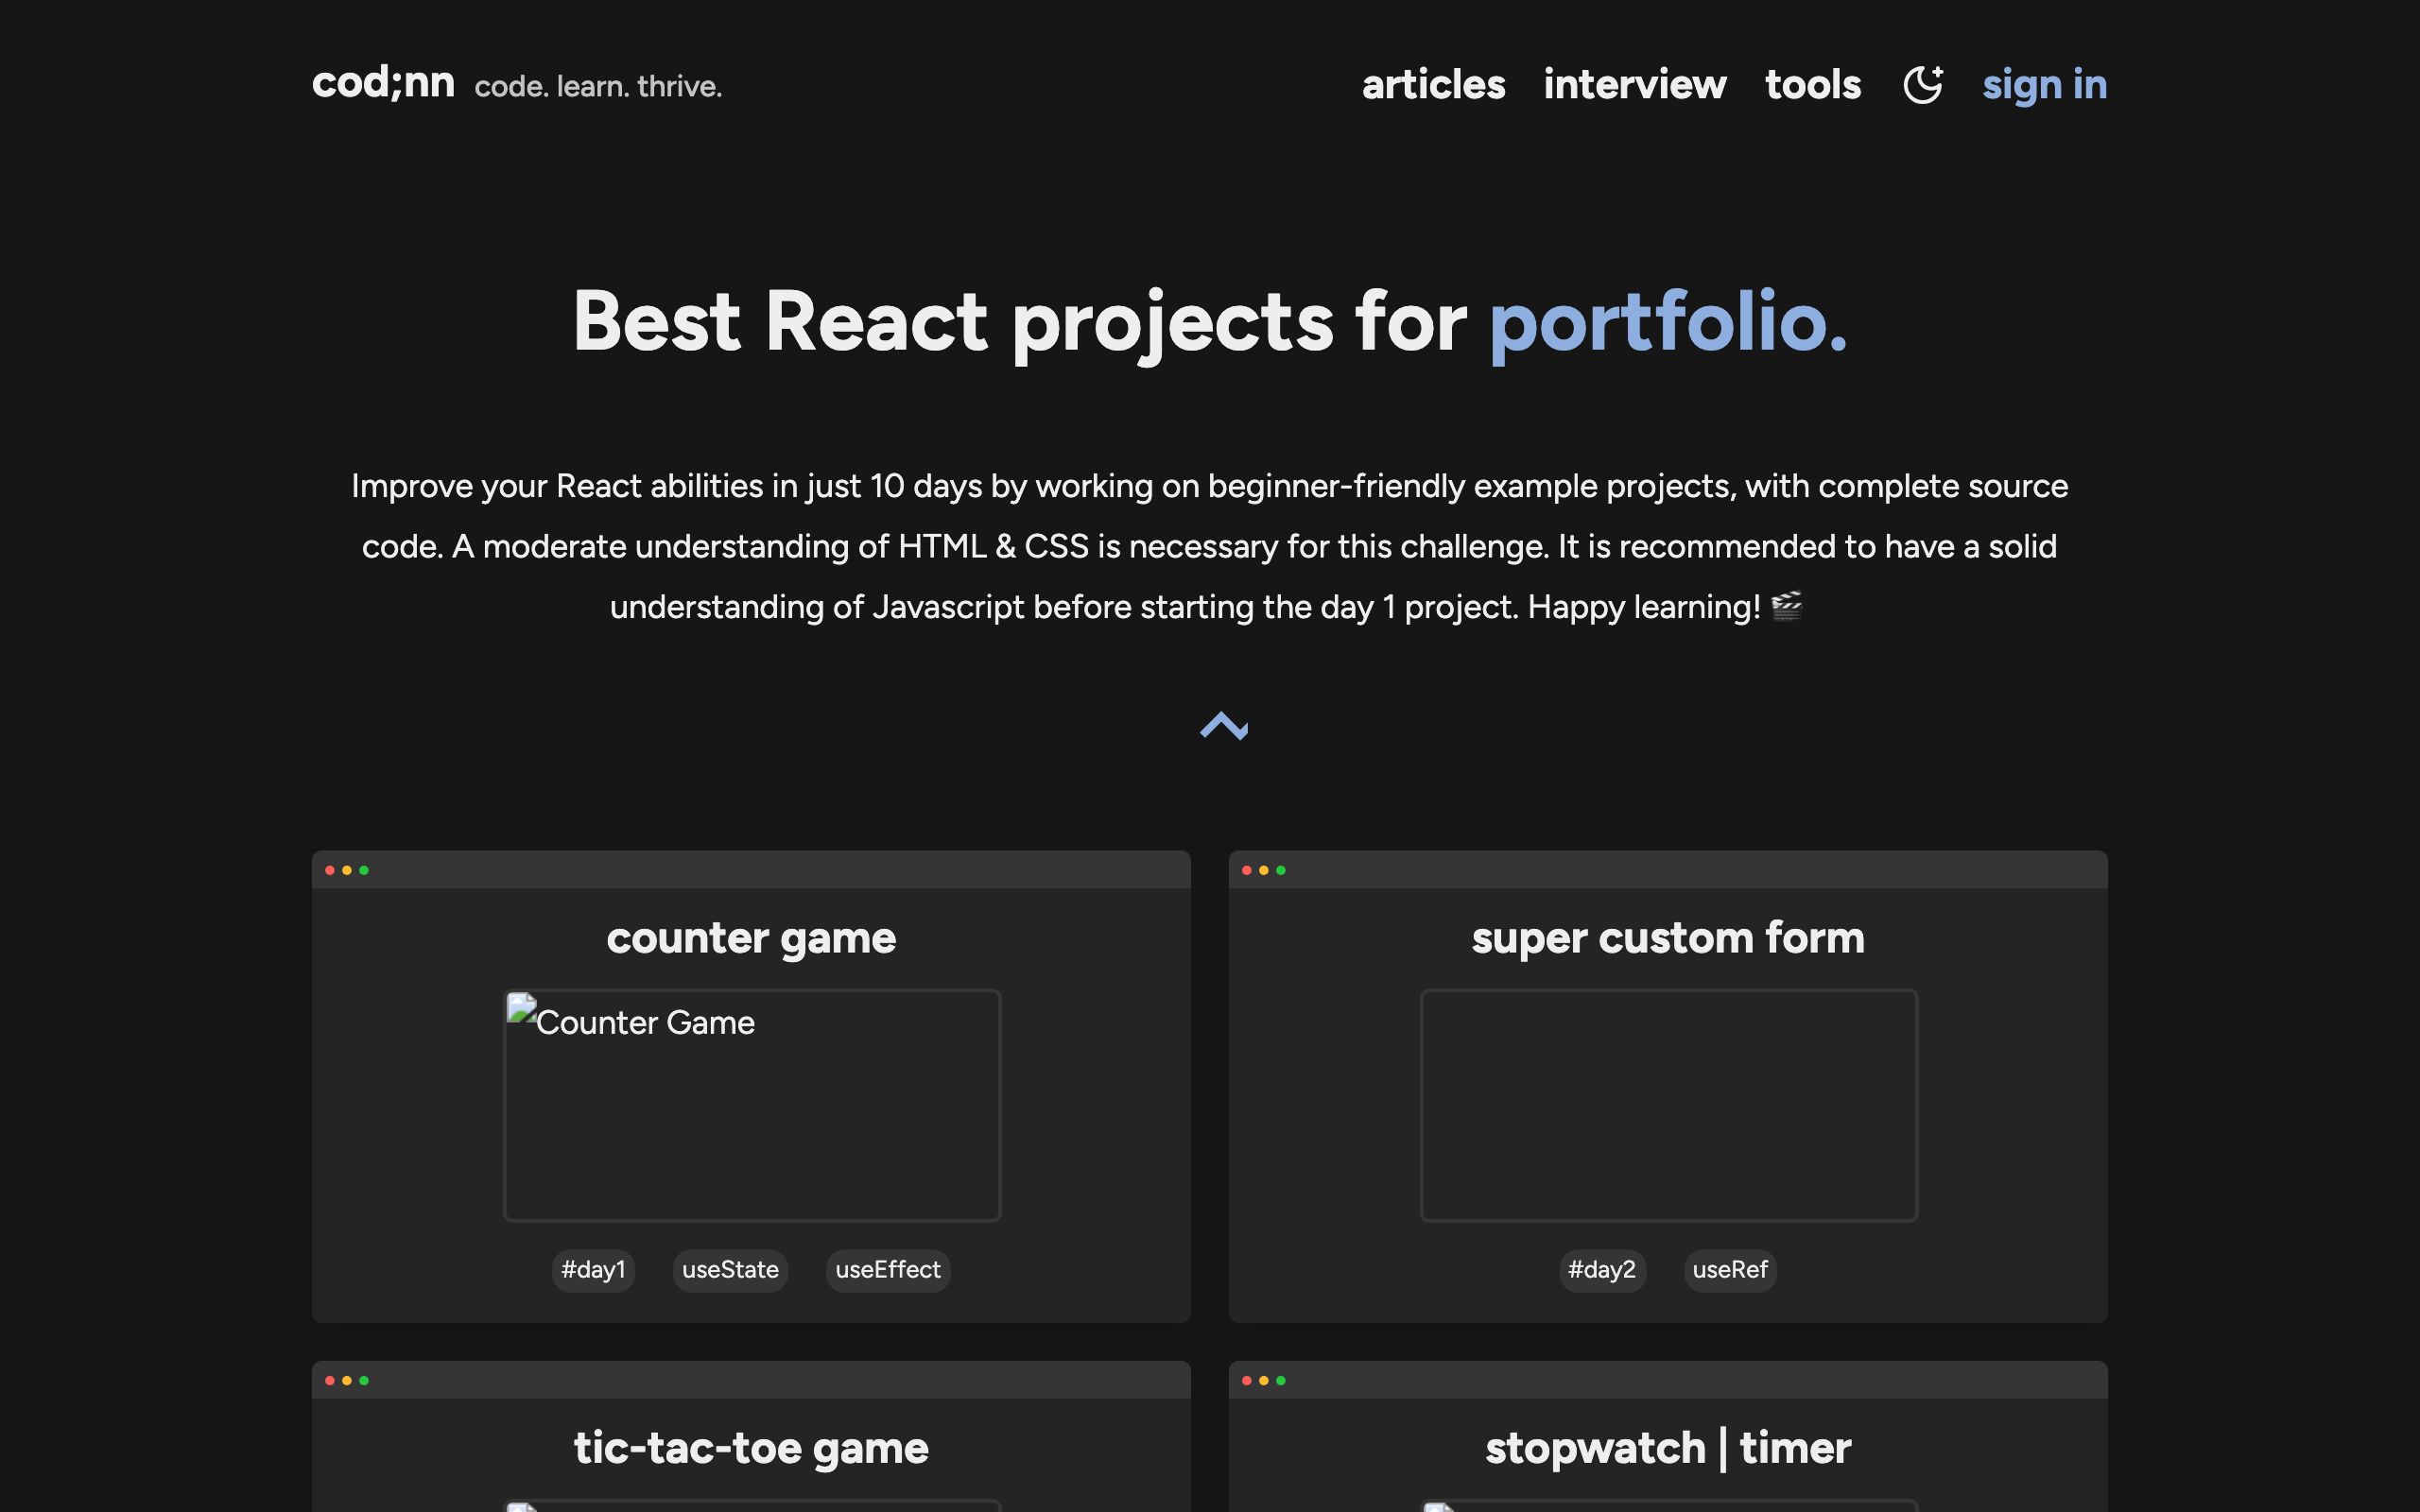2420x1512 pixels.
Task: Toggle dark mode moon icon
Action: pyautogui.click(x=1922, y=85)
